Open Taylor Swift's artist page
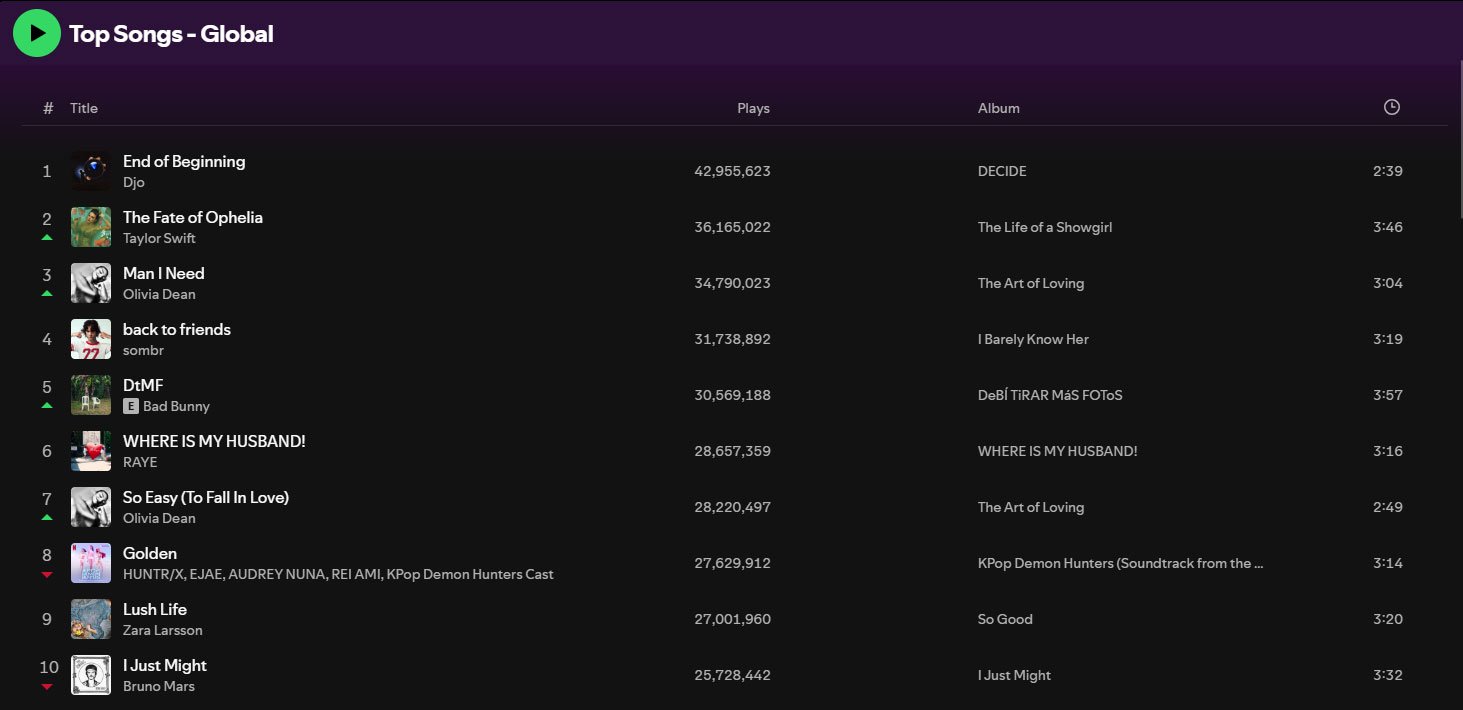This screenshot has width=1463, height=710. (x=159, y=238)
